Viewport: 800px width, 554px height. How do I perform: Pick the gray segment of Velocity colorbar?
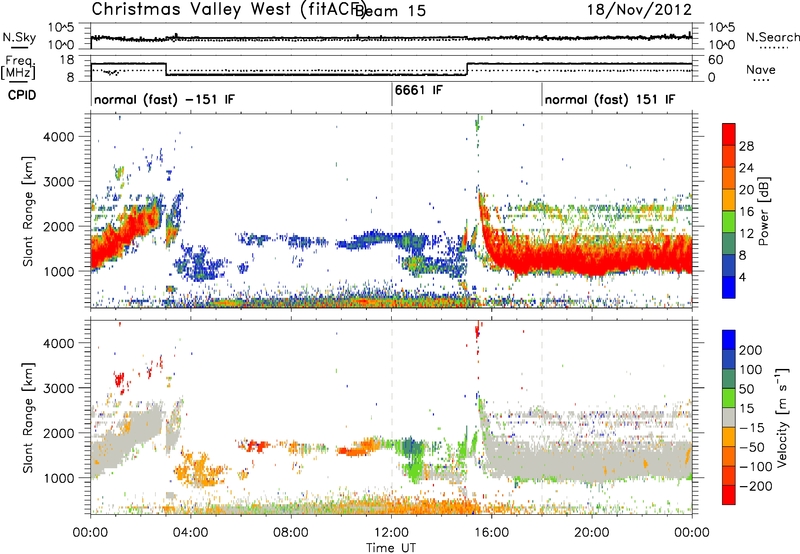tap(729, 417)
